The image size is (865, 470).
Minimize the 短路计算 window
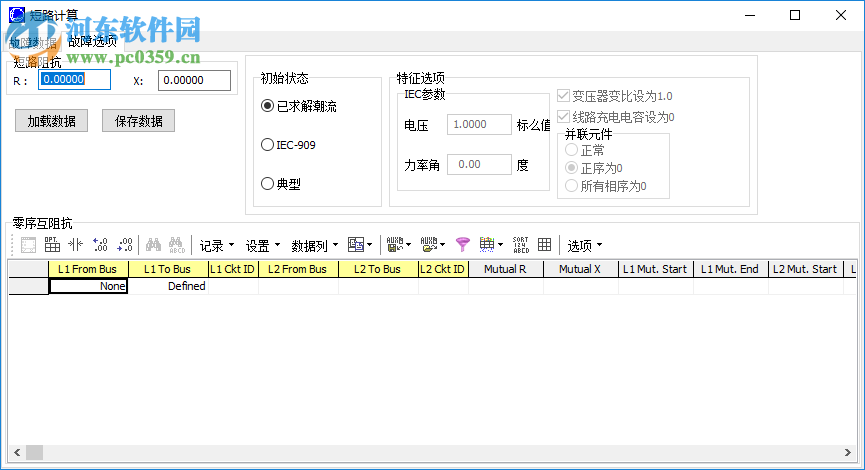750,15
